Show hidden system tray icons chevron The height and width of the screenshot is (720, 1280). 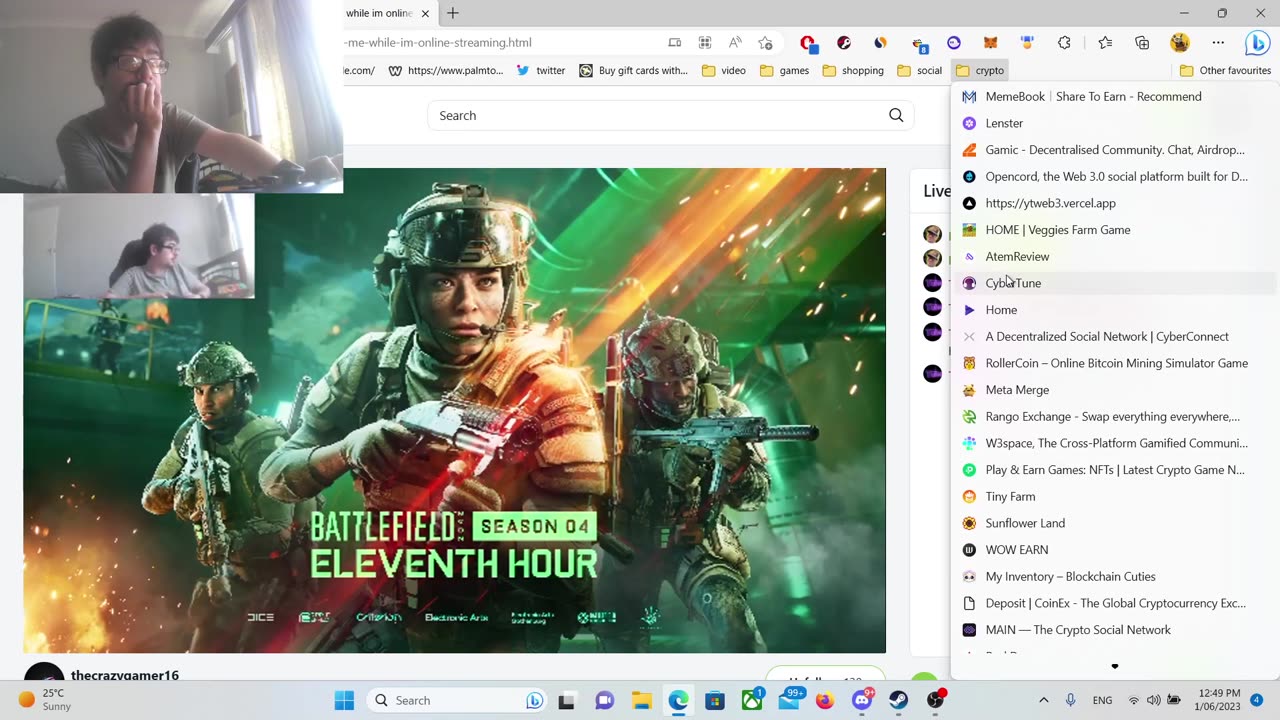(1044, 700)
